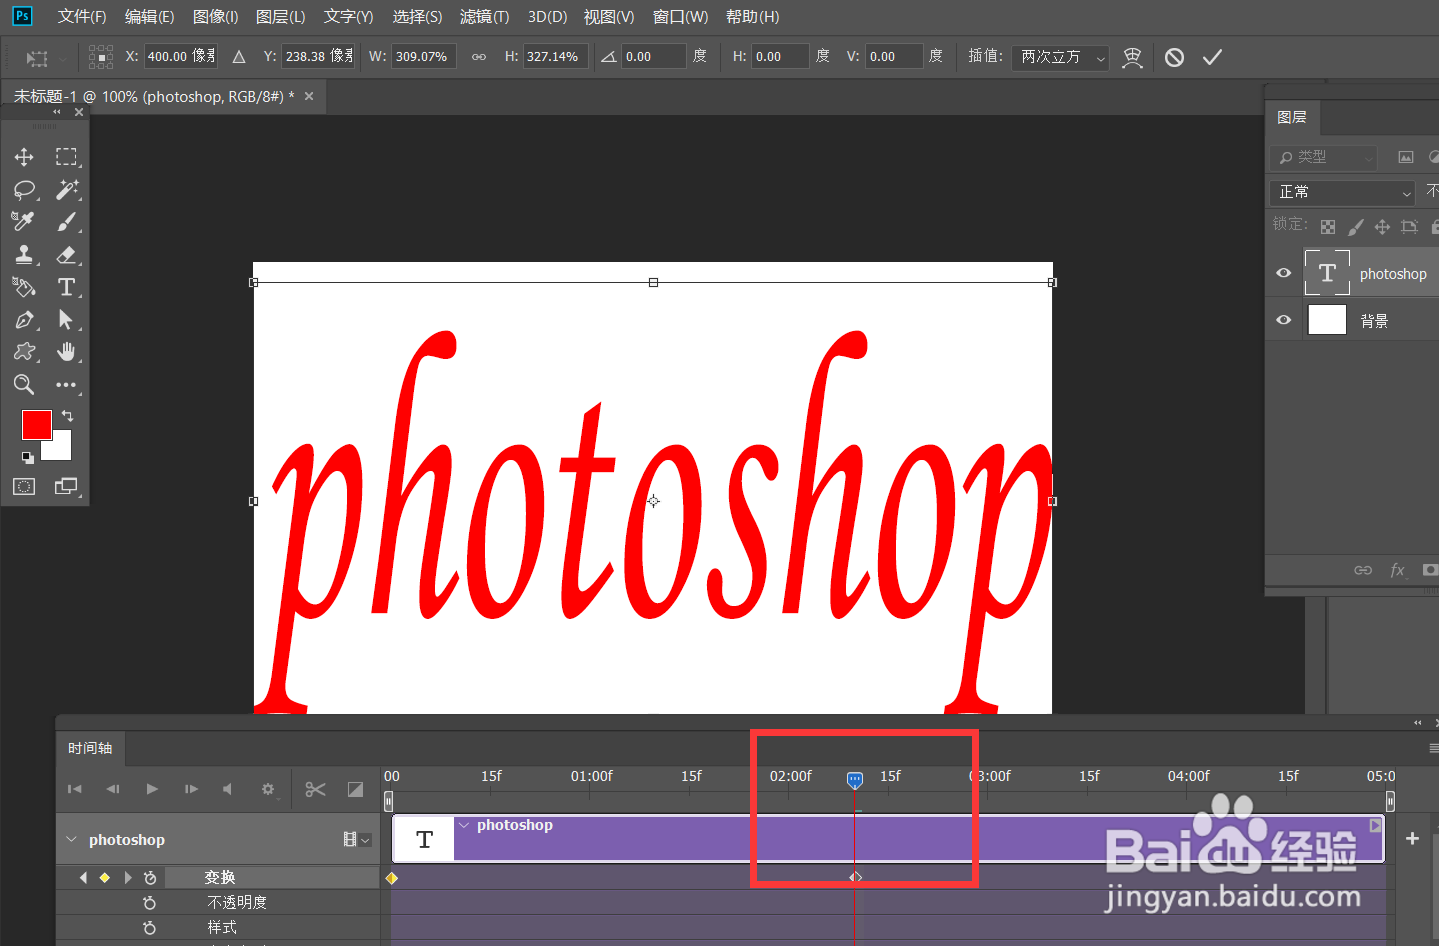Step to next frame

[x=191, y=789]
